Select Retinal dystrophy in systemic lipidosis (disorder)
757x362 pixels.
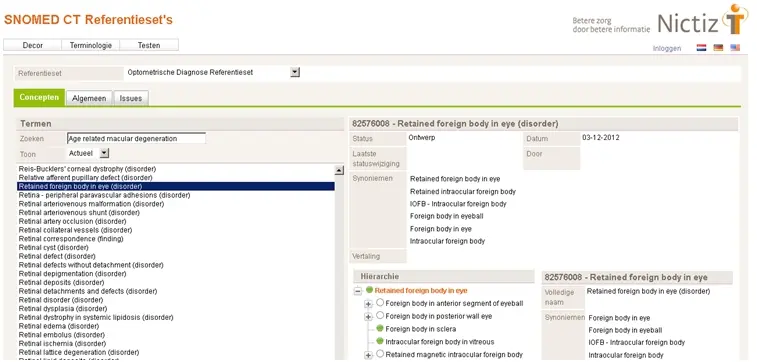(x=96, y=317)
